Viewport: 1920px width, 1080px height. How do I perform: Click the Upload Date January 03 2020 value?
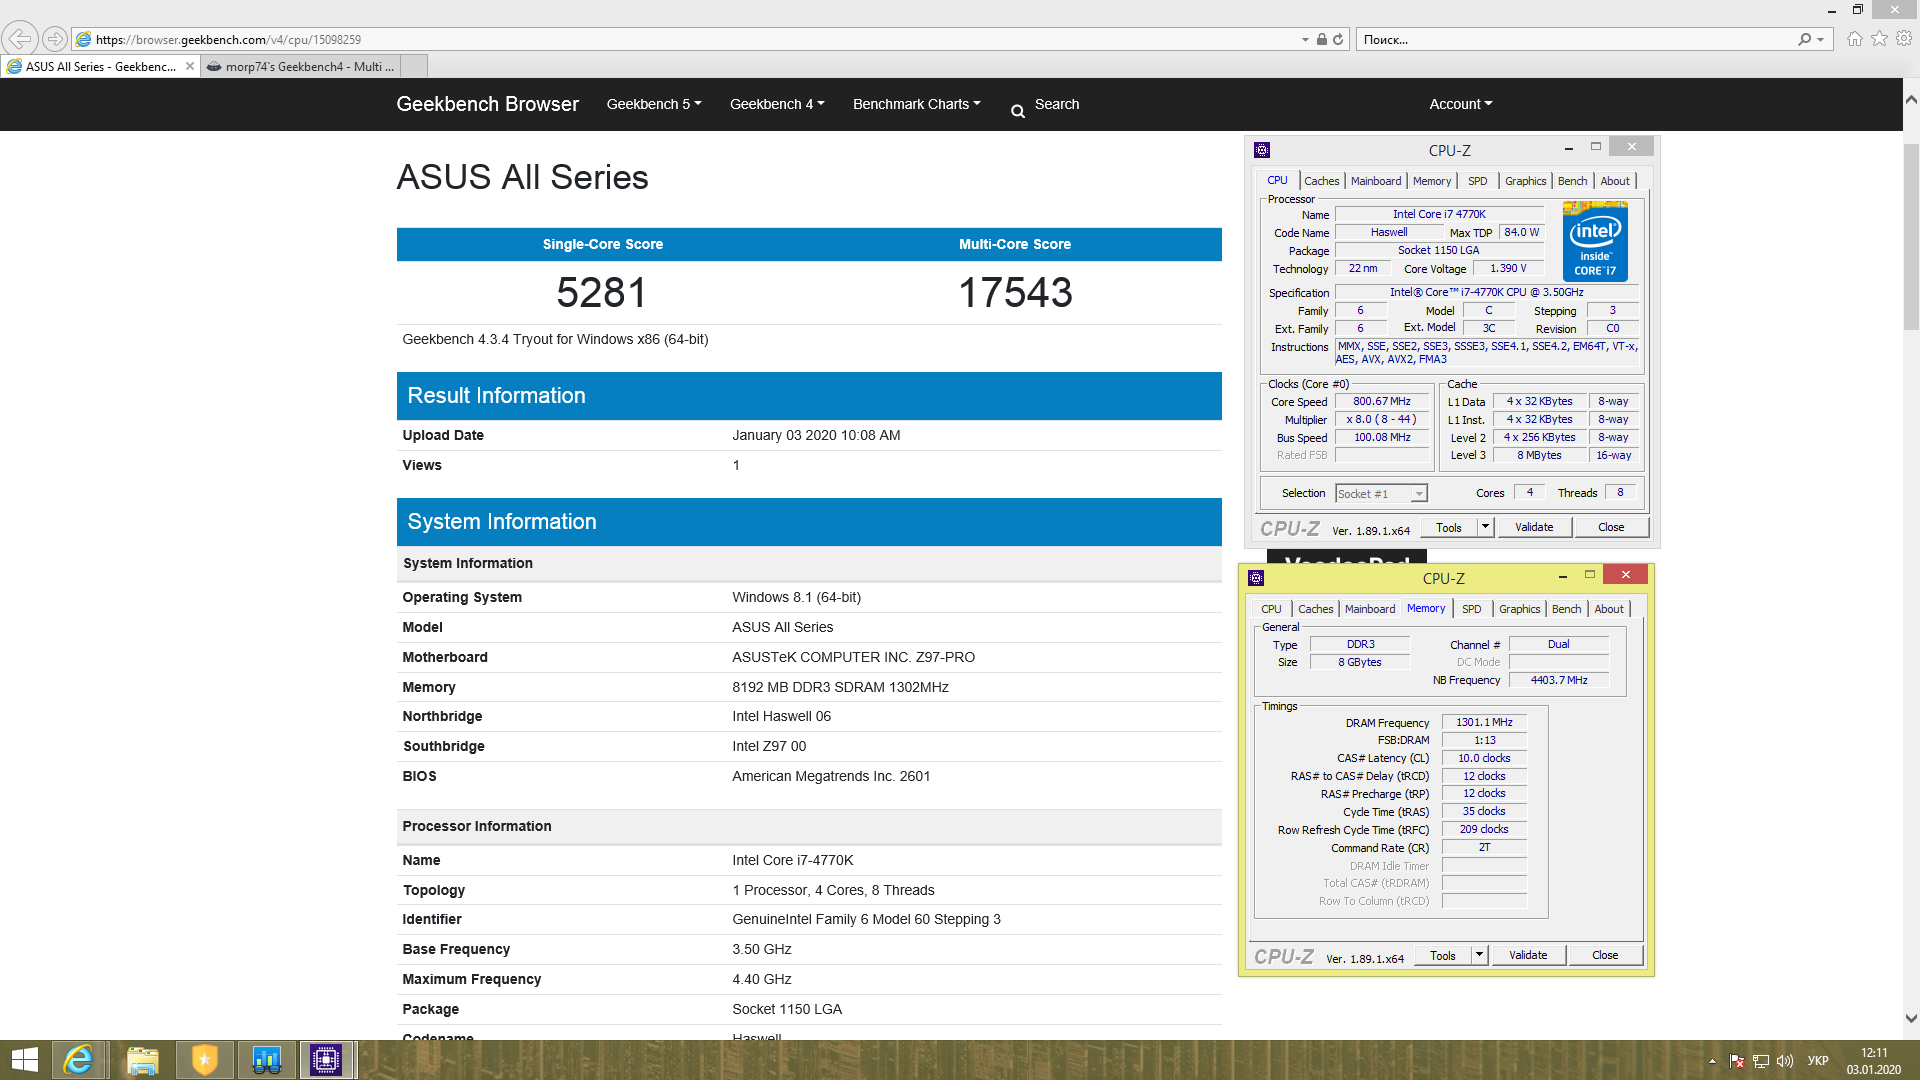(816, 435)
